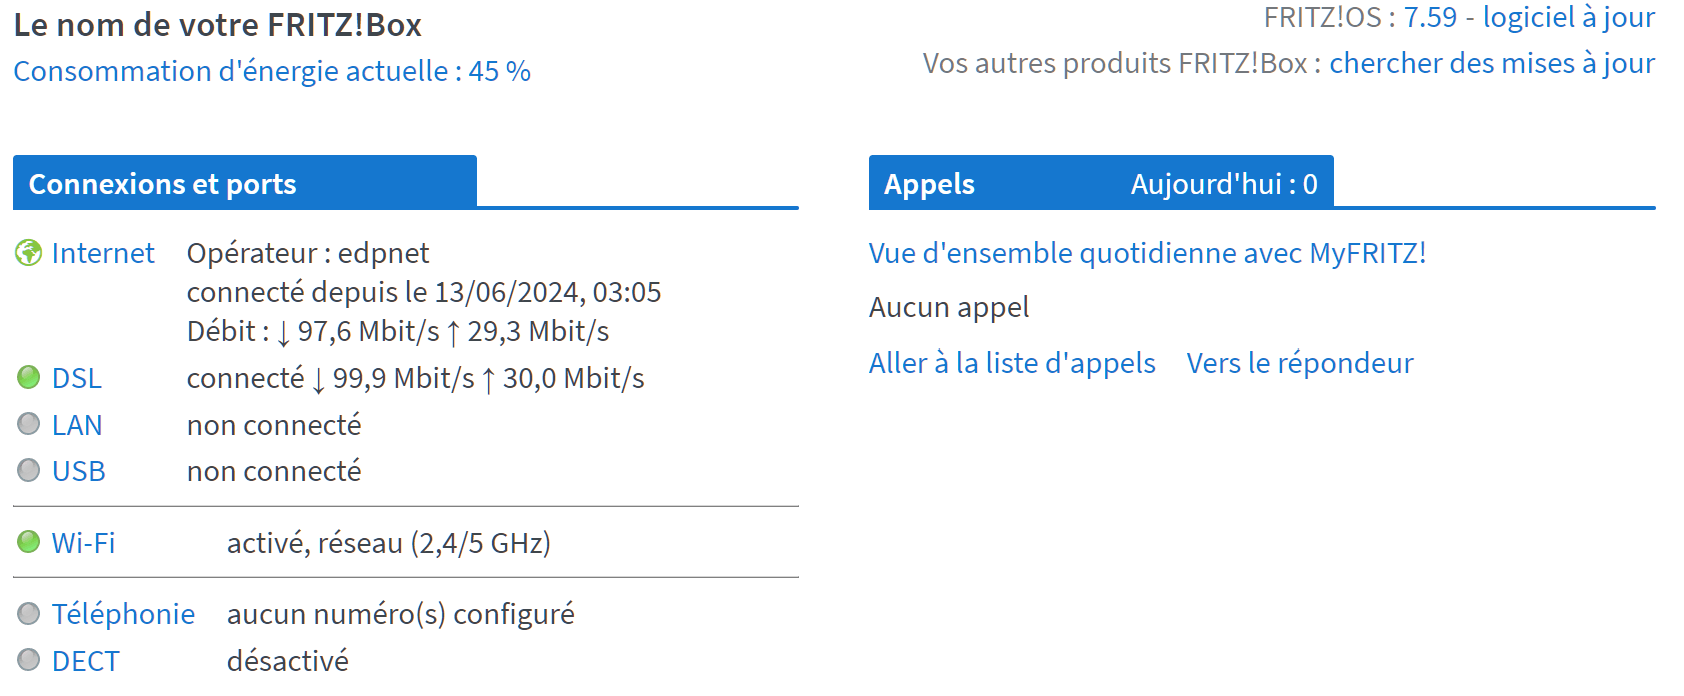Viewport: 1684px width, 696px height.
Task: Open the LAN settings link
Action: click(x=77, y=425)
